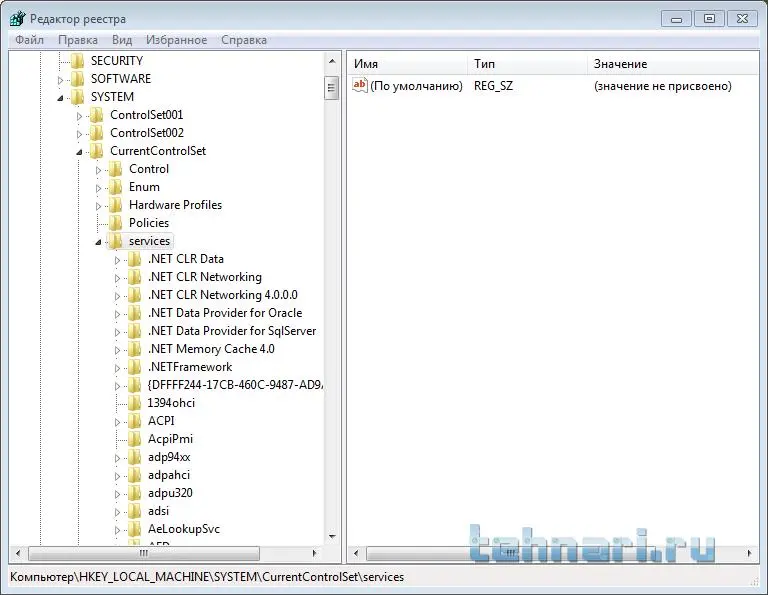Viewport: 768px width, 595px height.
Task: Click the tree pane vertical scrollbar thumb
Action: tap(332, 88)
